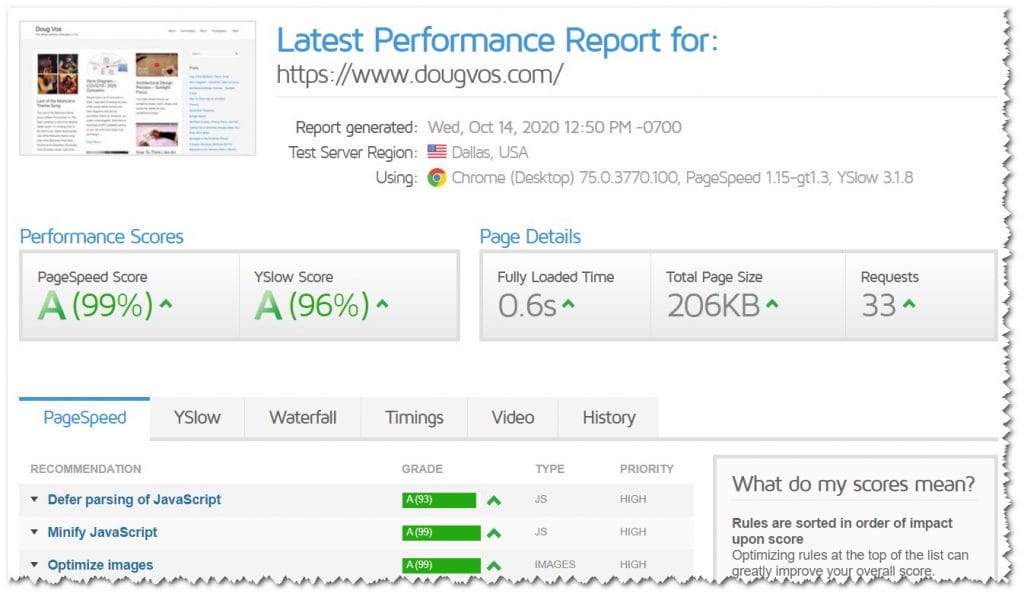The height and width of the screenshot is (597, 1024).
Task: Click the green arrow next to PageSpeed score 99%
Action: pyautogui.click(x=166, y=304)
